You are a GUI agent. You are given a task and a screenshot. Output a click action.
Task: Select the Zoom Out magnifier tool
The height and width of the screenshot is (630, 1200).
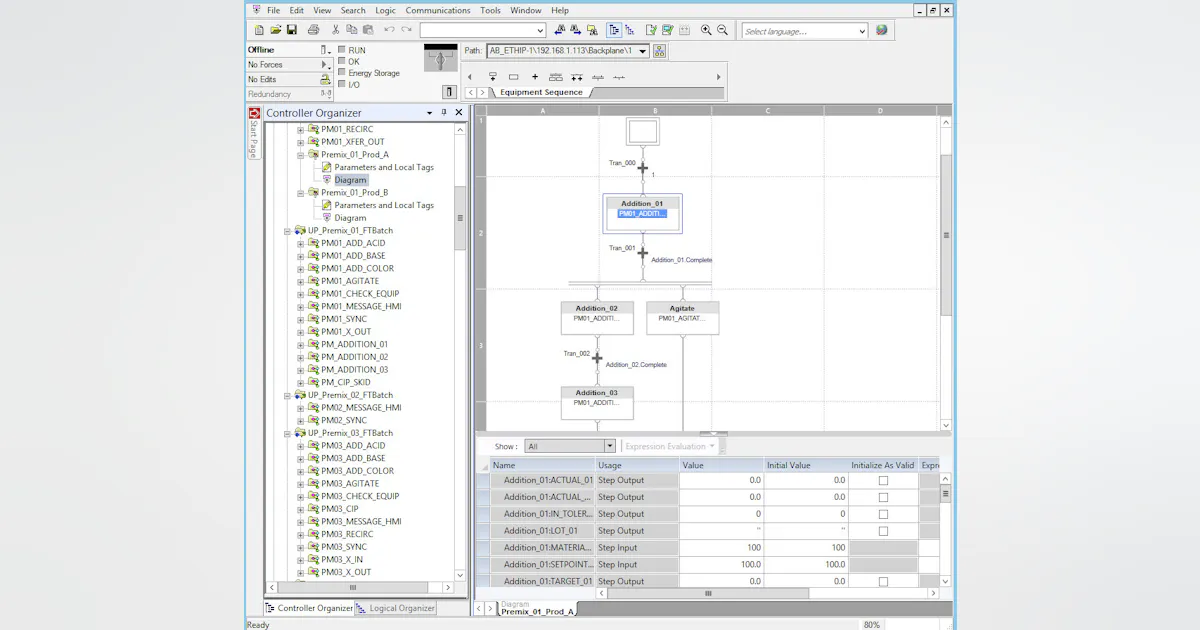[x=721, y=30]
